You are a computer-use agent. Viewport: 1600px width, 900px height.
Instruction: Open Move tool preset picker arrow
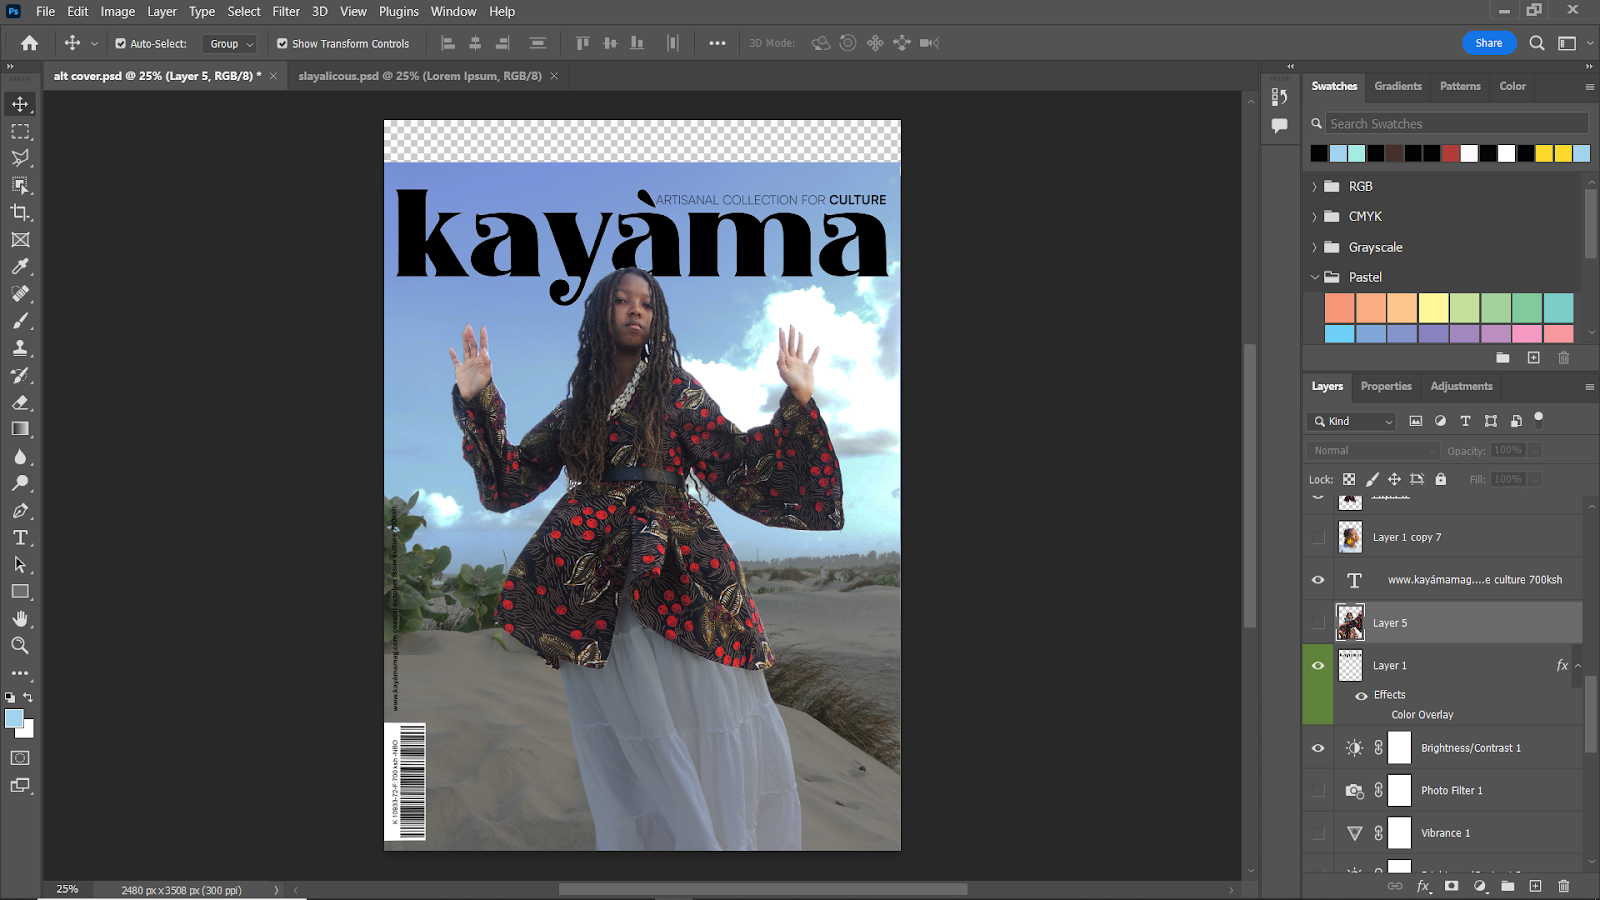click(x=94, y=44)
